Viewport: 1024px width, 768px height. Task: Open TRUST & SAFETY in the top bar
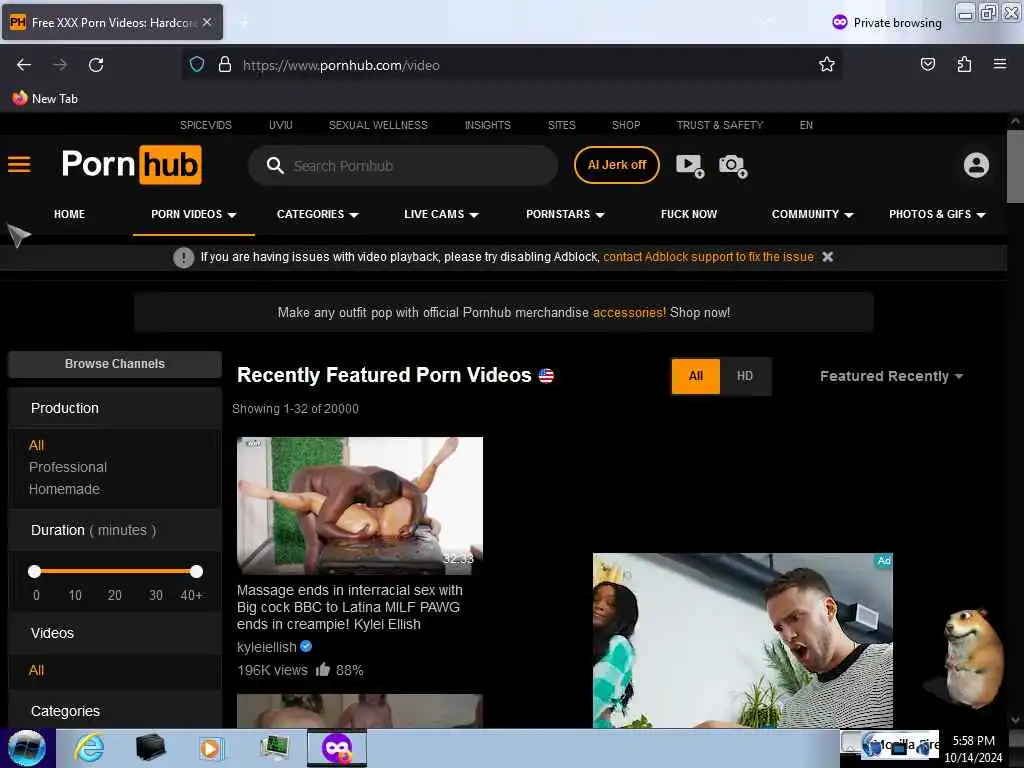720,125
